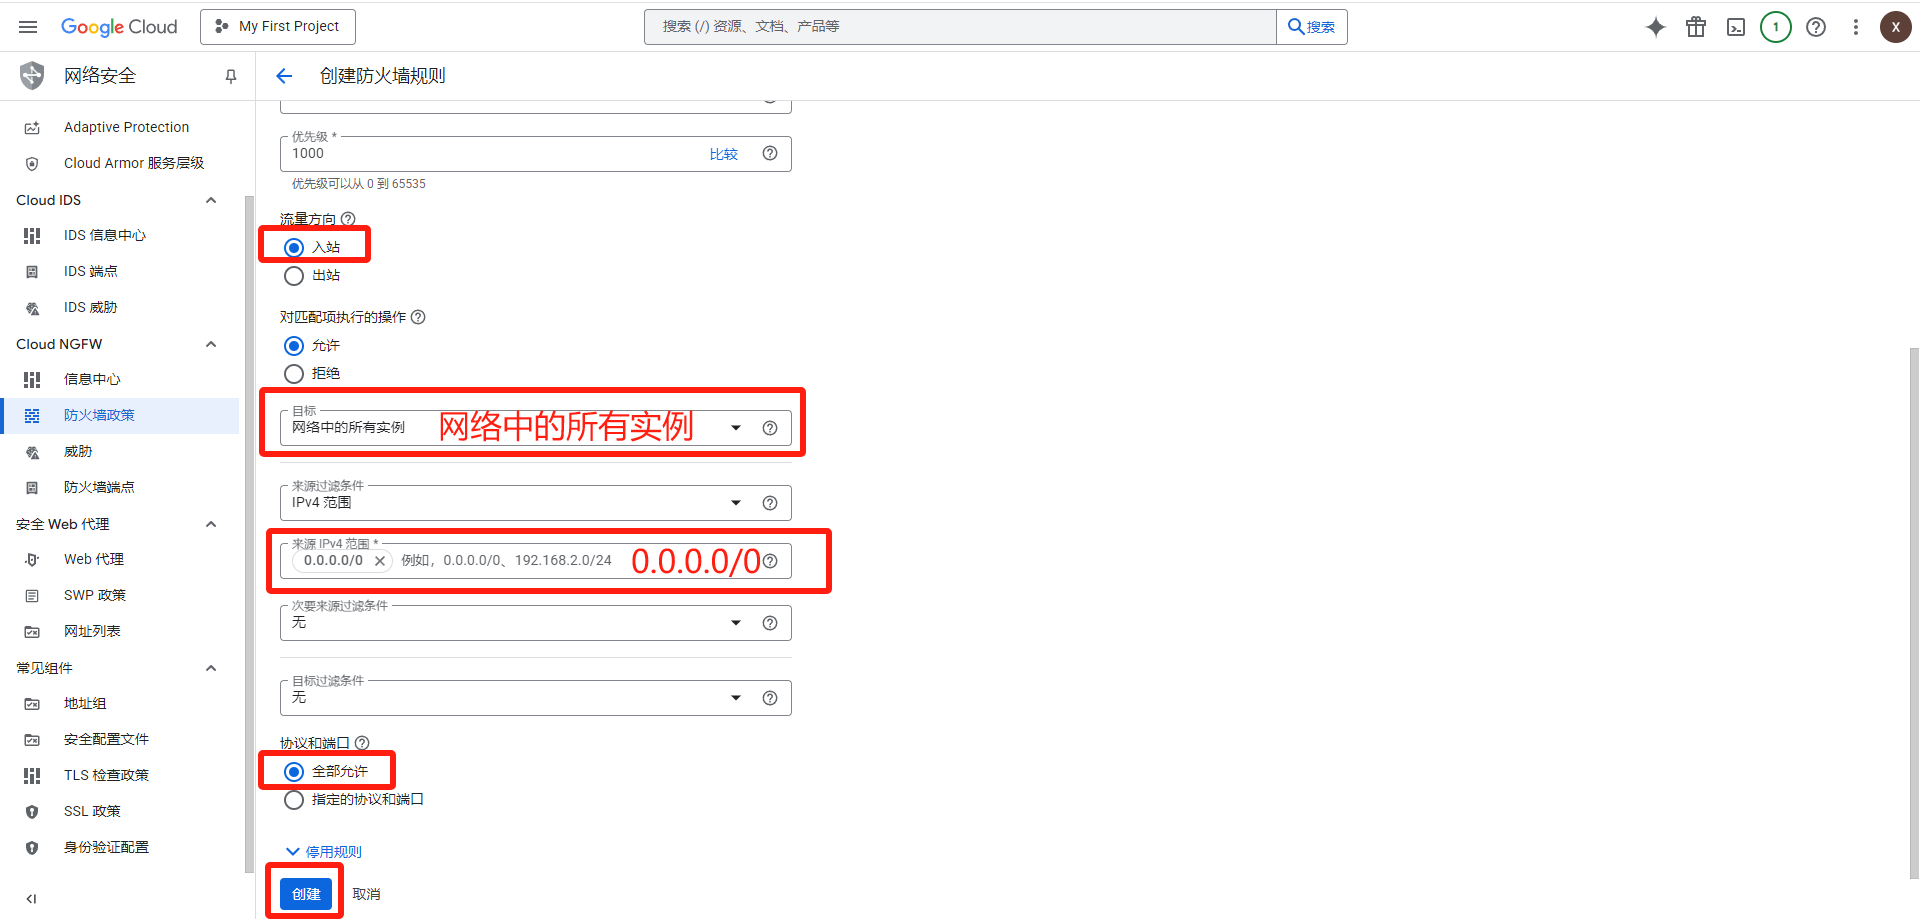The image size is (1920, 919).
Task: Click the Google Cloud logo
Action: [x=119, y=27]
